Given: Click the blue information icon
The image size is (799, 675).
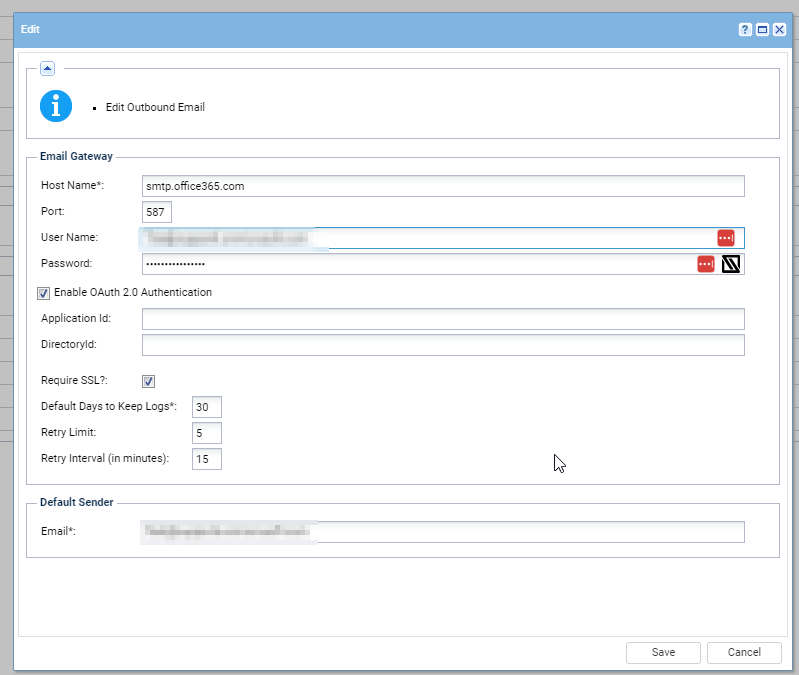Looking at the screenshot, I should click(x=56, y=106).
